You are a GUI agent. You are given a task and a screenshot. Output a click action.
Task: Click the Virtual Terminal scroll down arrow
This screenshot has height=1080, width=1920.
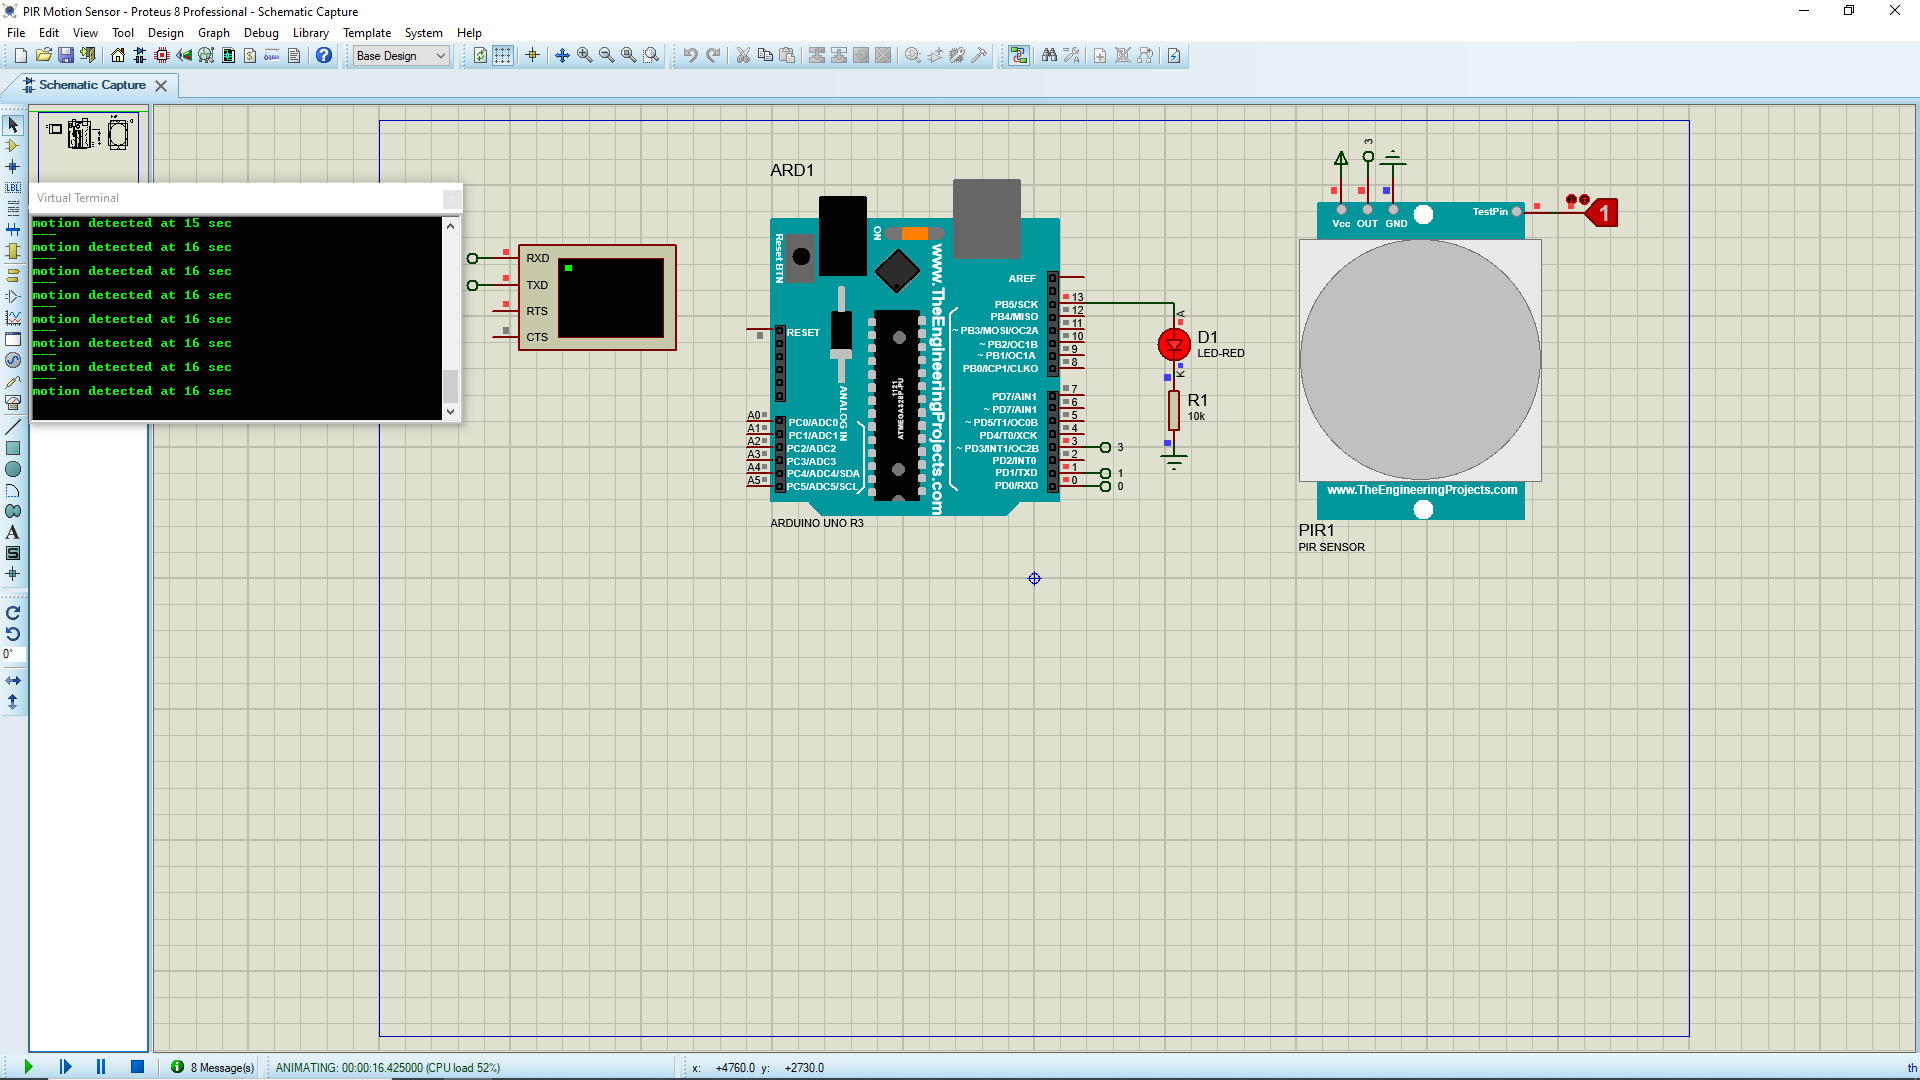click(450, 411)
